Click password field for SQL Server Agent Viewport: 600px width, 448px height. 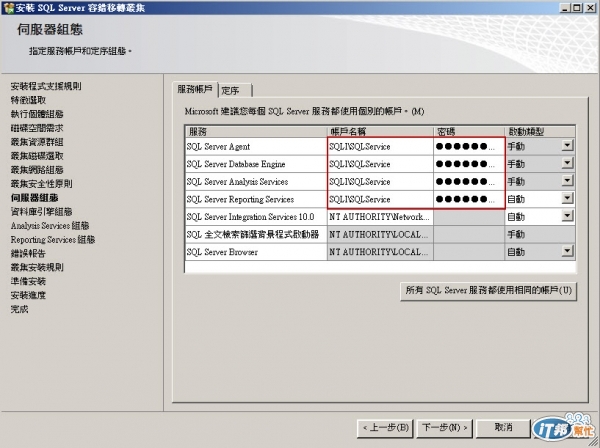tap(469, 147)
